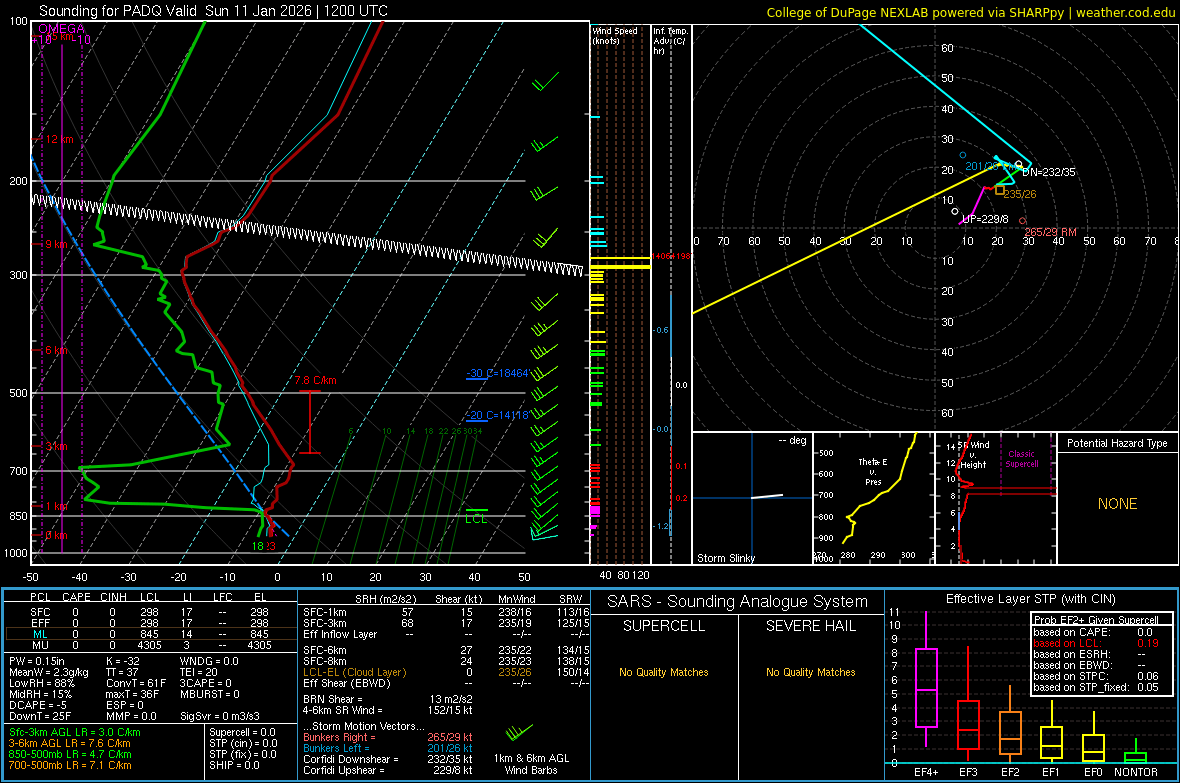Click the SFC-1km SRH row
The height and width of the screenshot is (783, 1180).
pyautogui.click(x=446, y=613)
